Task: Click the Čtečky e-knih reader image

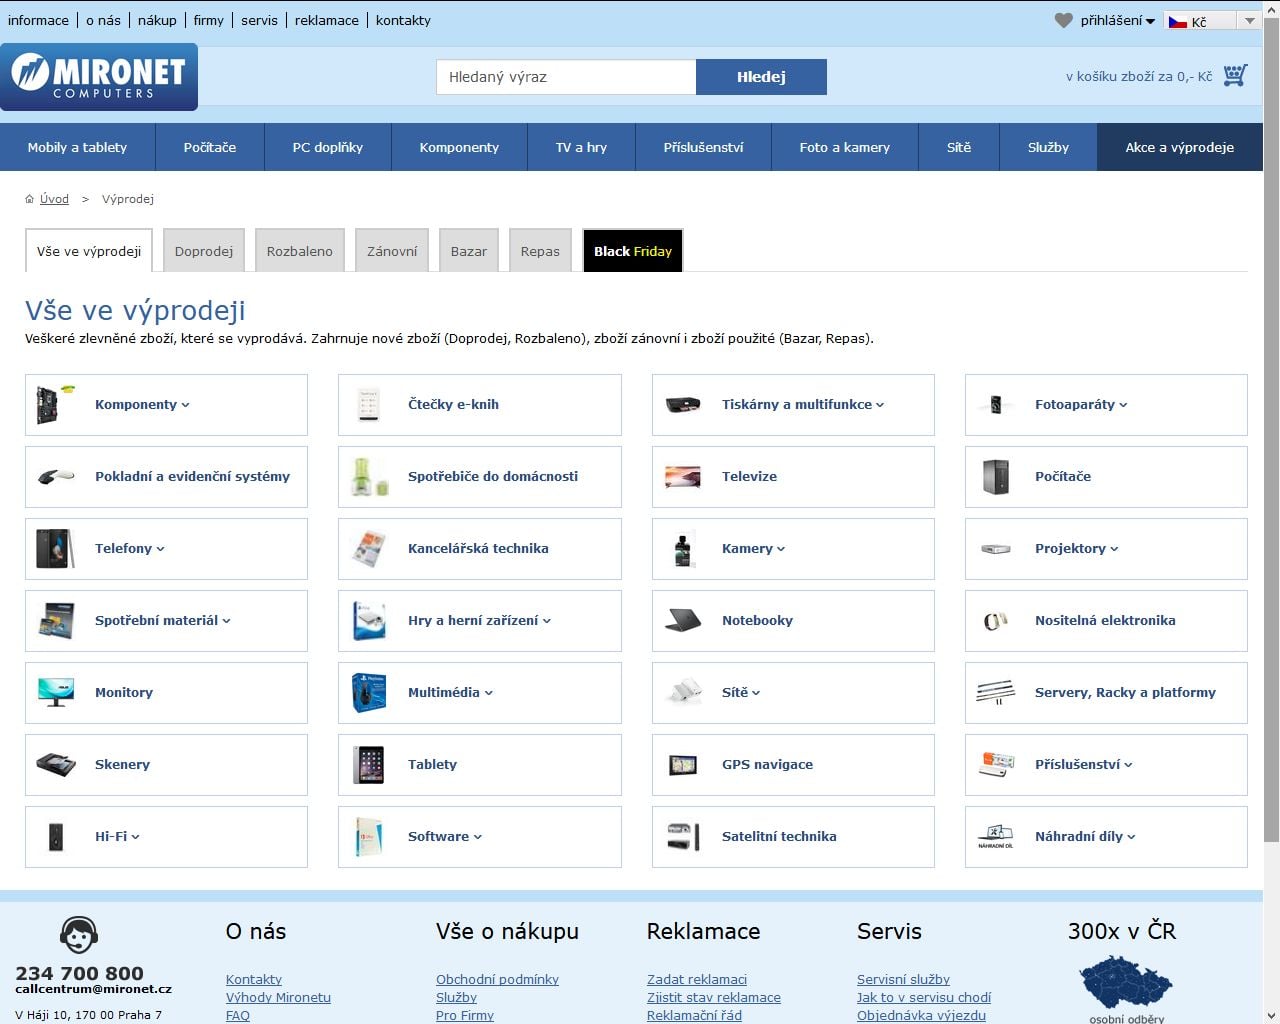Action: (x=368, y=404)
